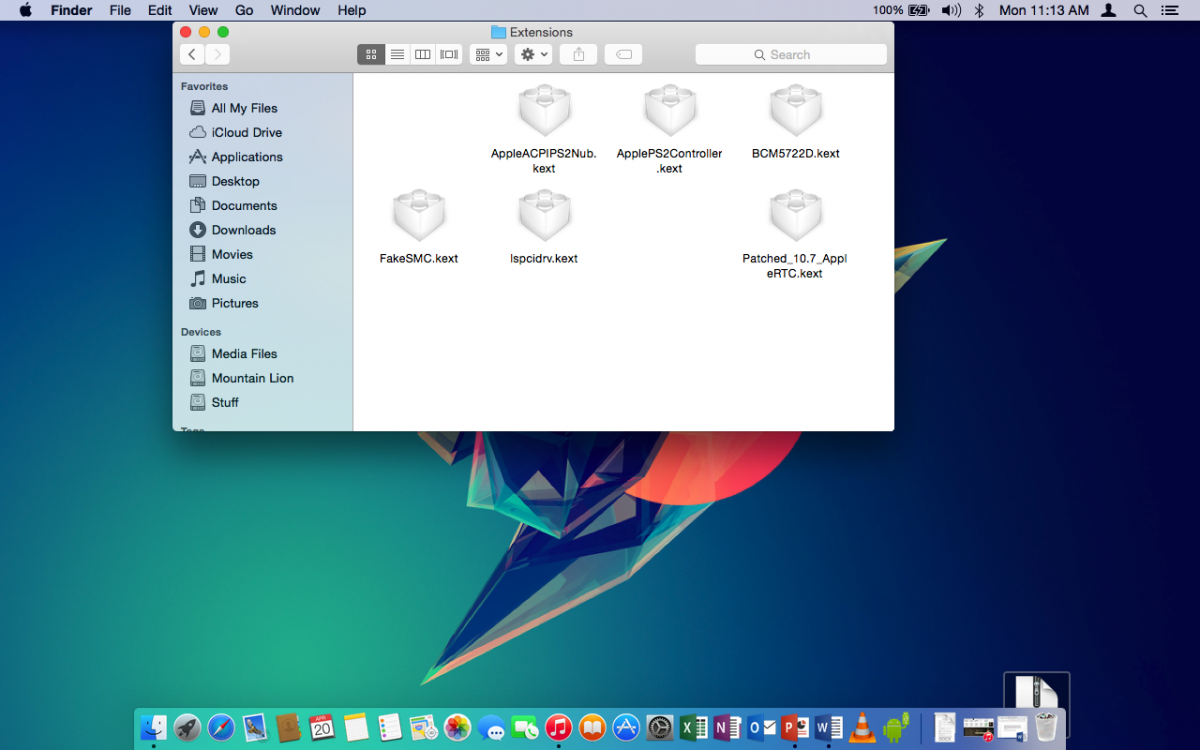Click the AppleACPIPS2Nub.kext icon
This screenshot has width=1200, height=750.
(544, 111)
